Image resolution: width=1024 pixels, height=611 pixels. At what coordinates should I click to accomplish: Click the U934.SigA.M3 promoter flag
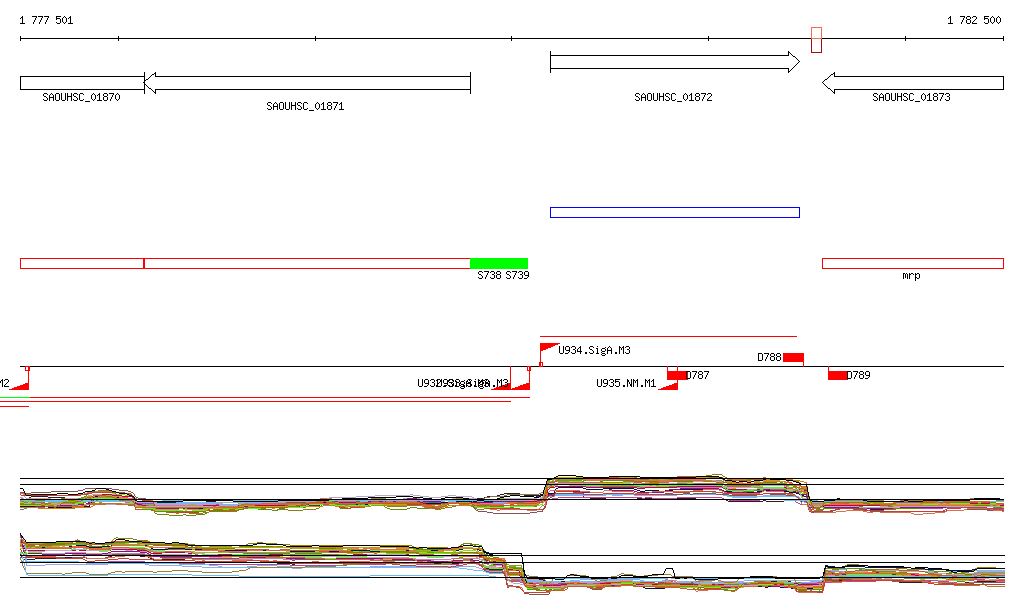(548, 349)
